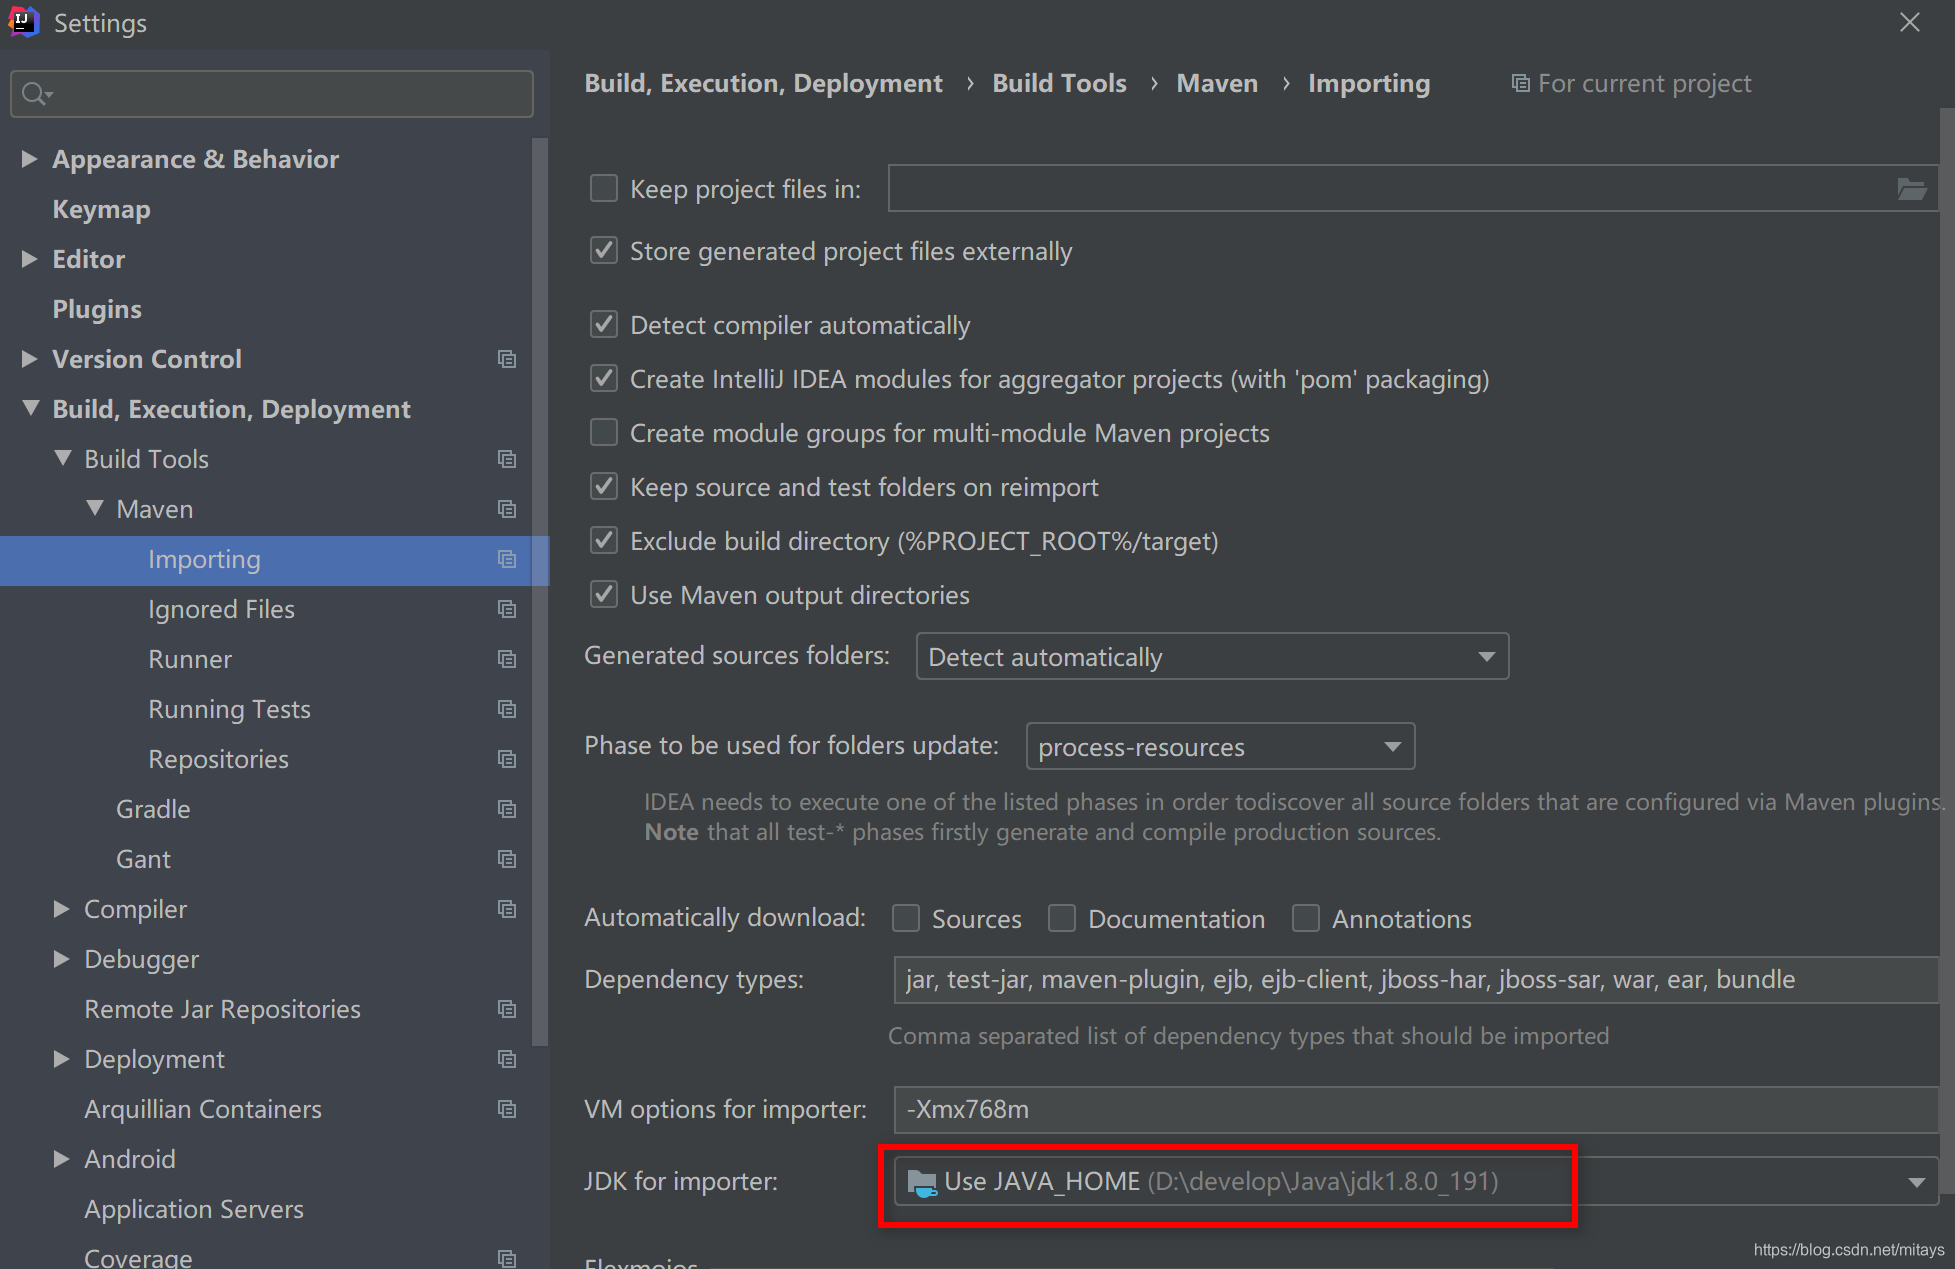
Task: Collapse Build, Execution, Deployment node
Action: 31,408
